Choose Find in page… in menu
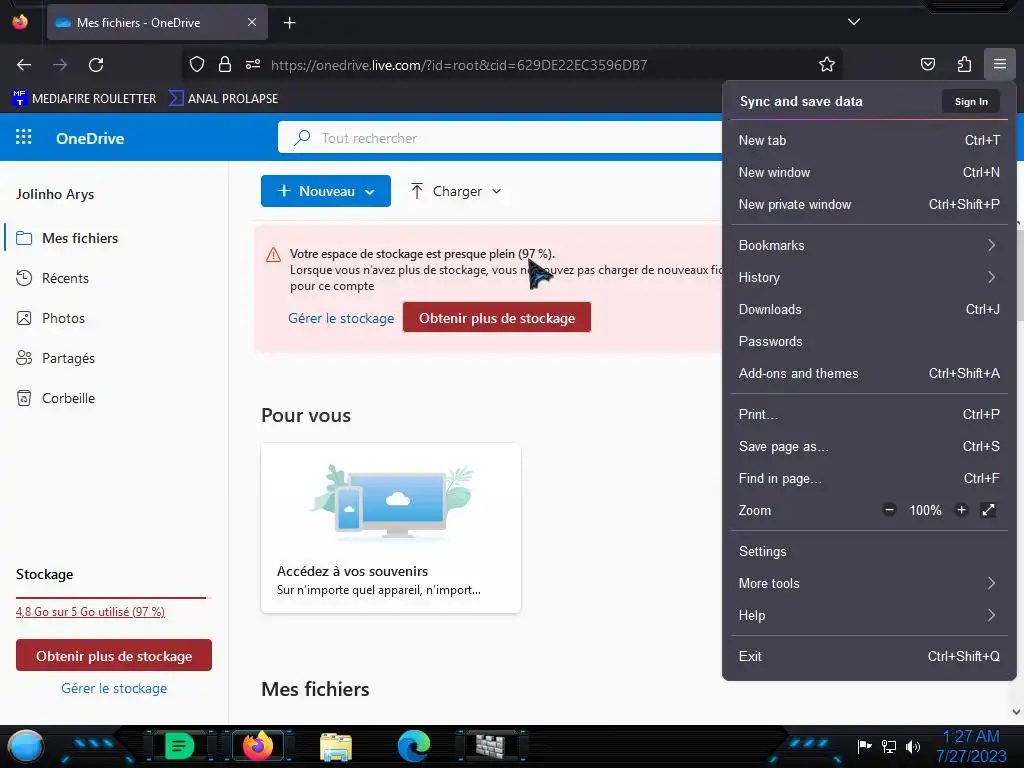 click(x=869, y=479)
